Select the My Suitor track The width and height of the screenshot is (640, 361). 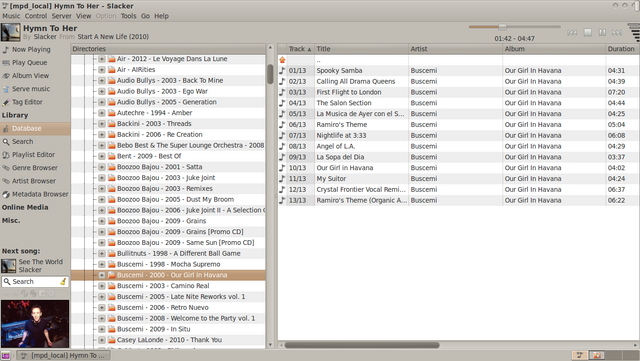coord(458,179)
